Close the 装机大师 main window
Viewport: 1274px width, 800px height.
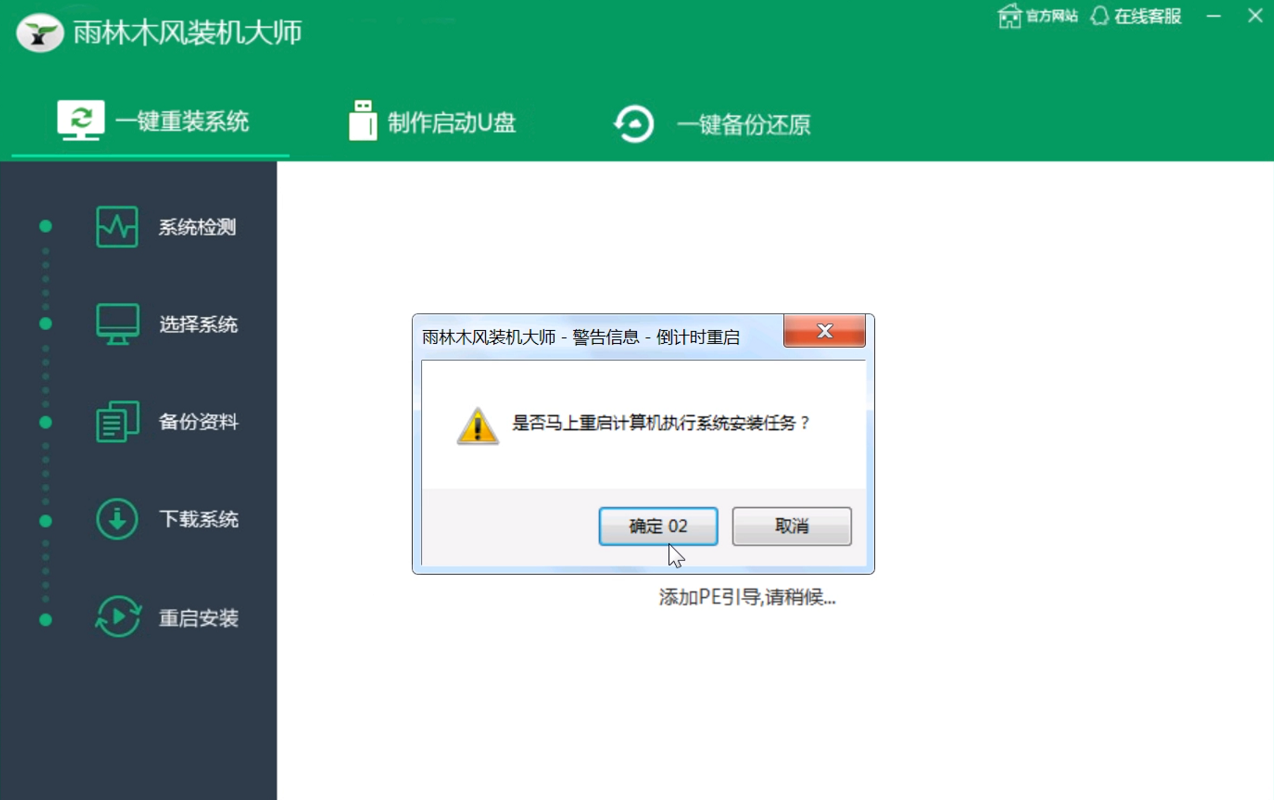click(1255, 16)
